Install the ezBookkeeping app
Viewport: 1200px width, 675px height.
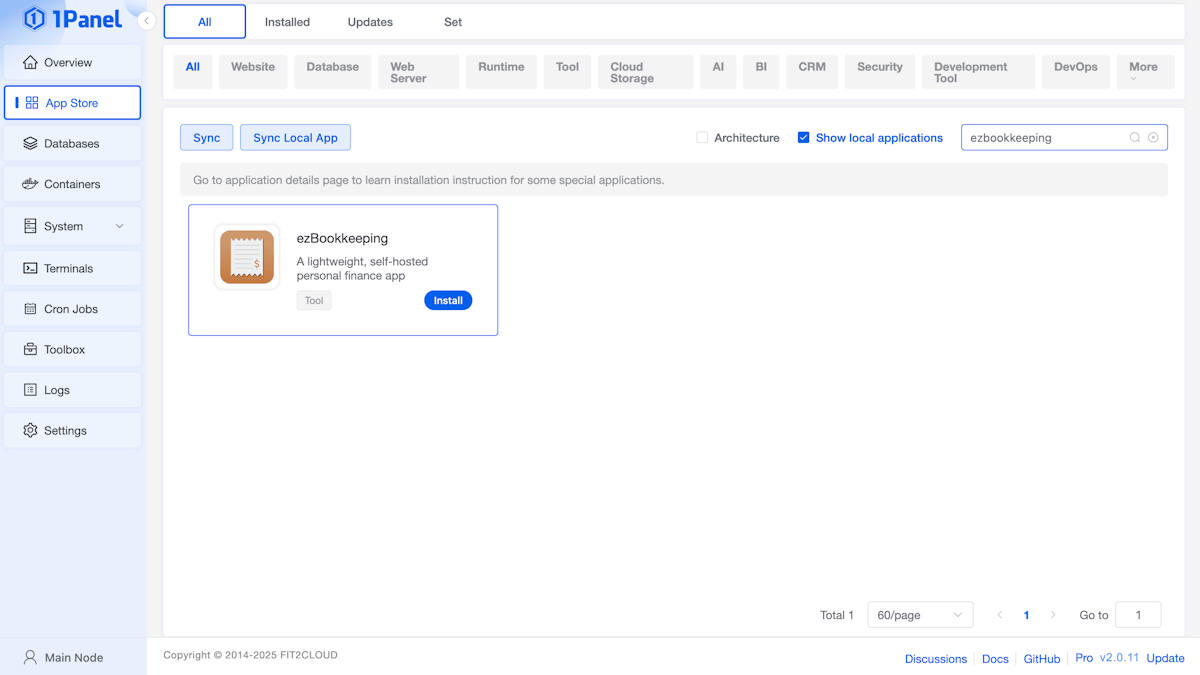[x=448, y=300]
